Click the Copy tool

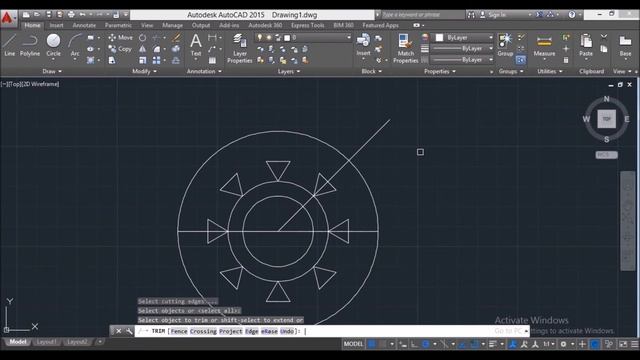120,49
